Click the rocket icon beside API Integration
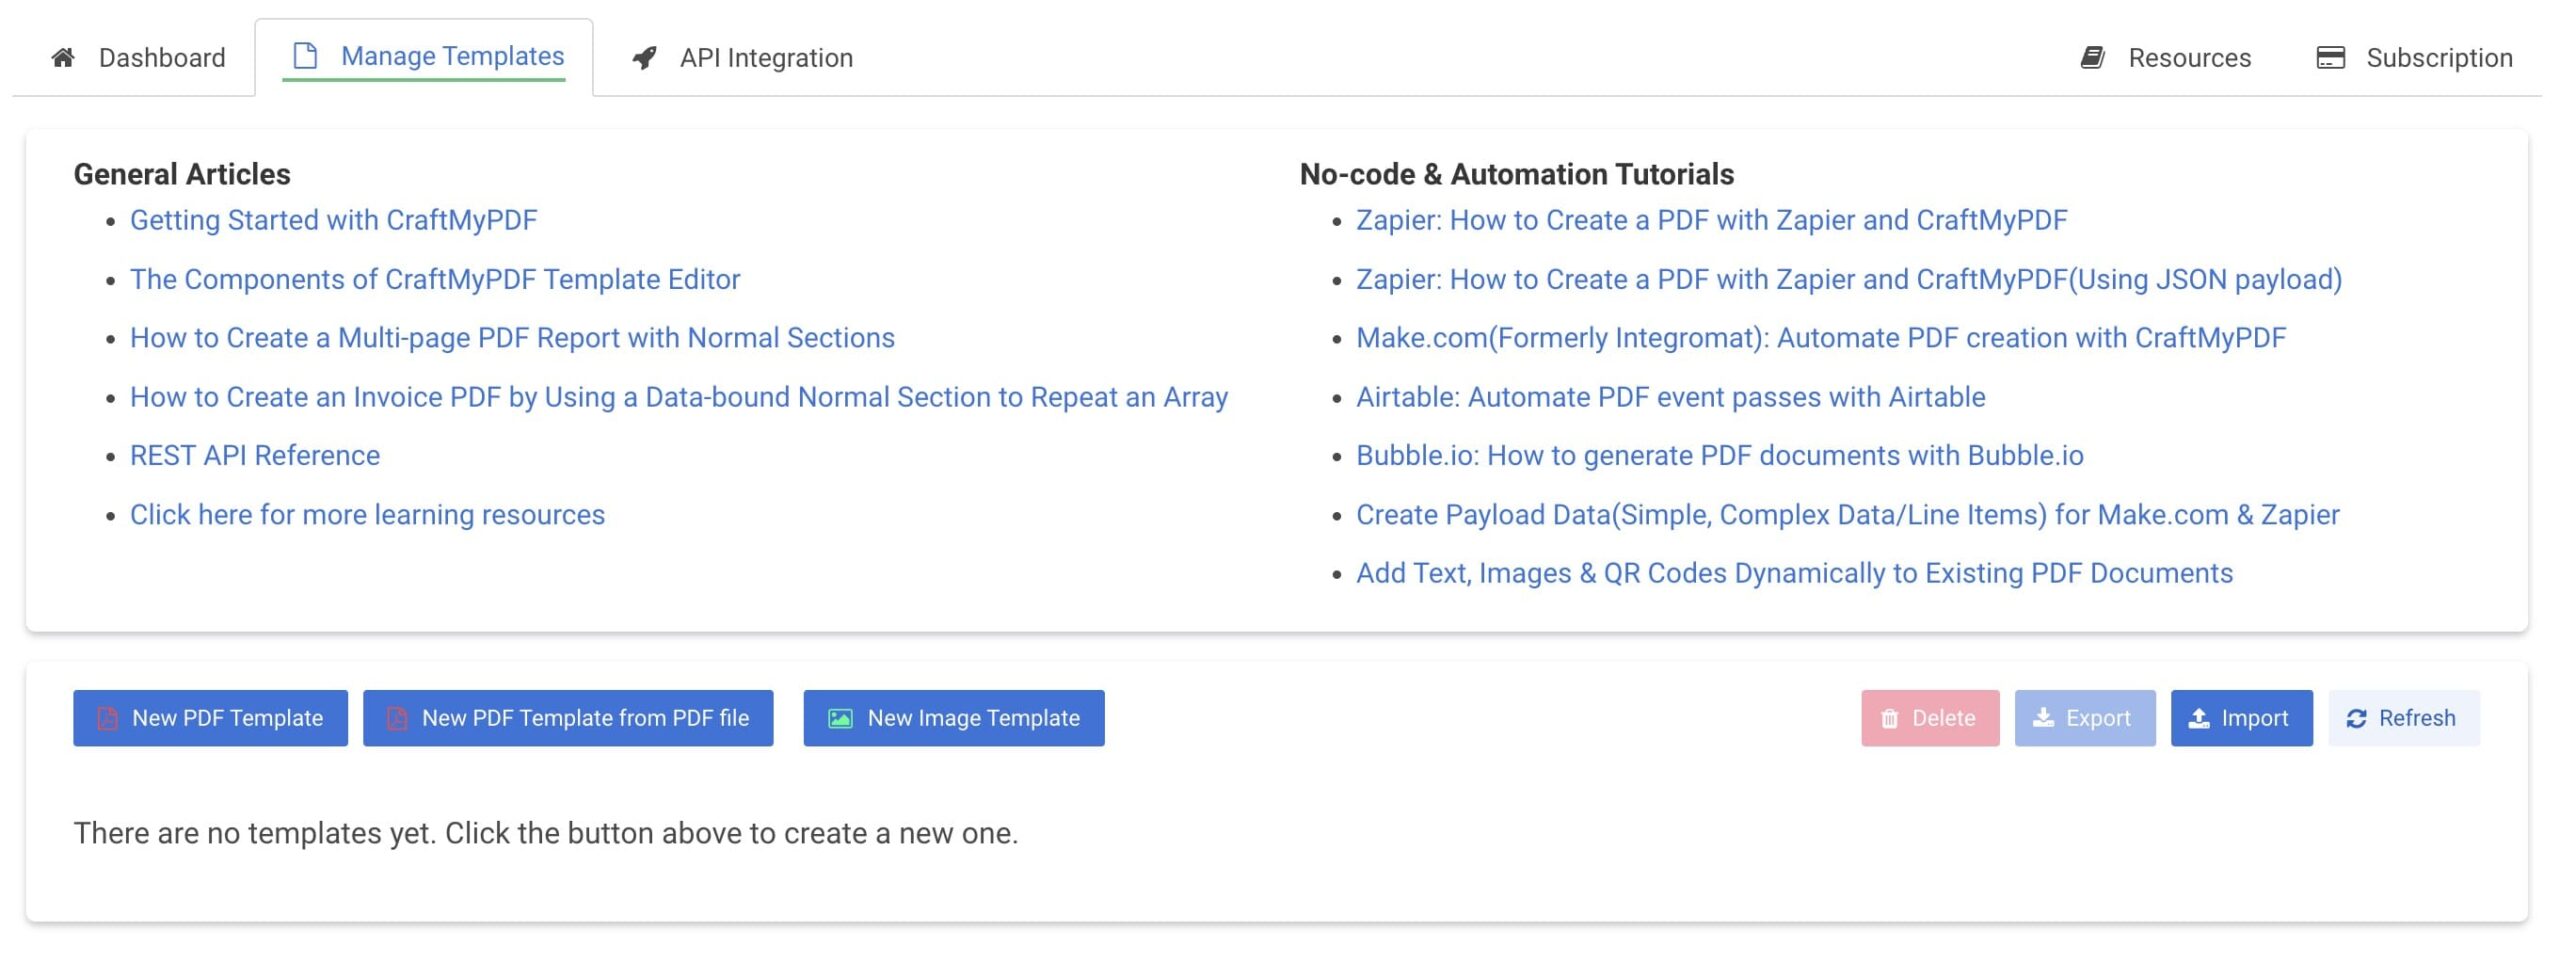Image resolution: width=2560 pixels, height=962 pixels. (645, 58)
